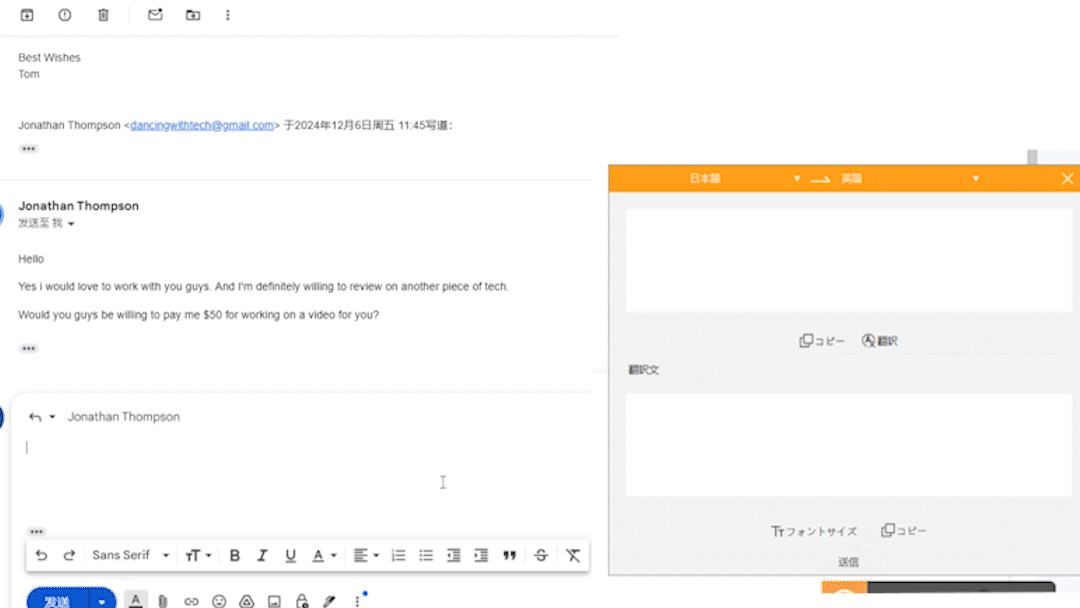Open the more options menu in top toolbar
This screenshot has height=608, width=1080.
point(228,15)
